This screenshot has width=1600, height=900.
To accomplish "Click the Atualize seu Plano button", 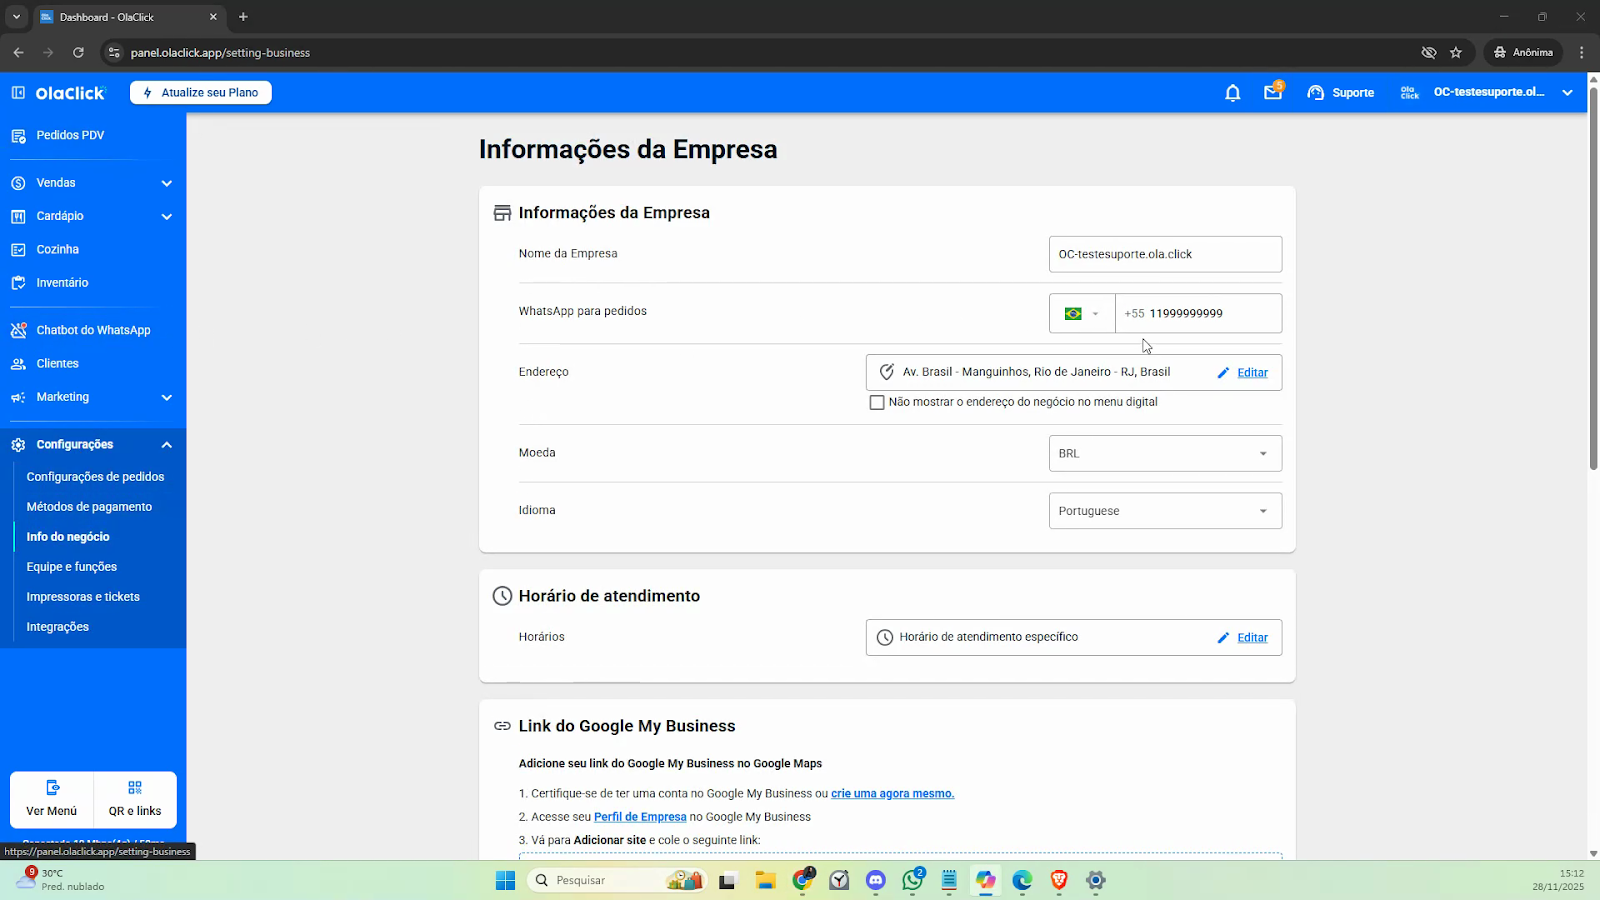I will coord(201,93).
